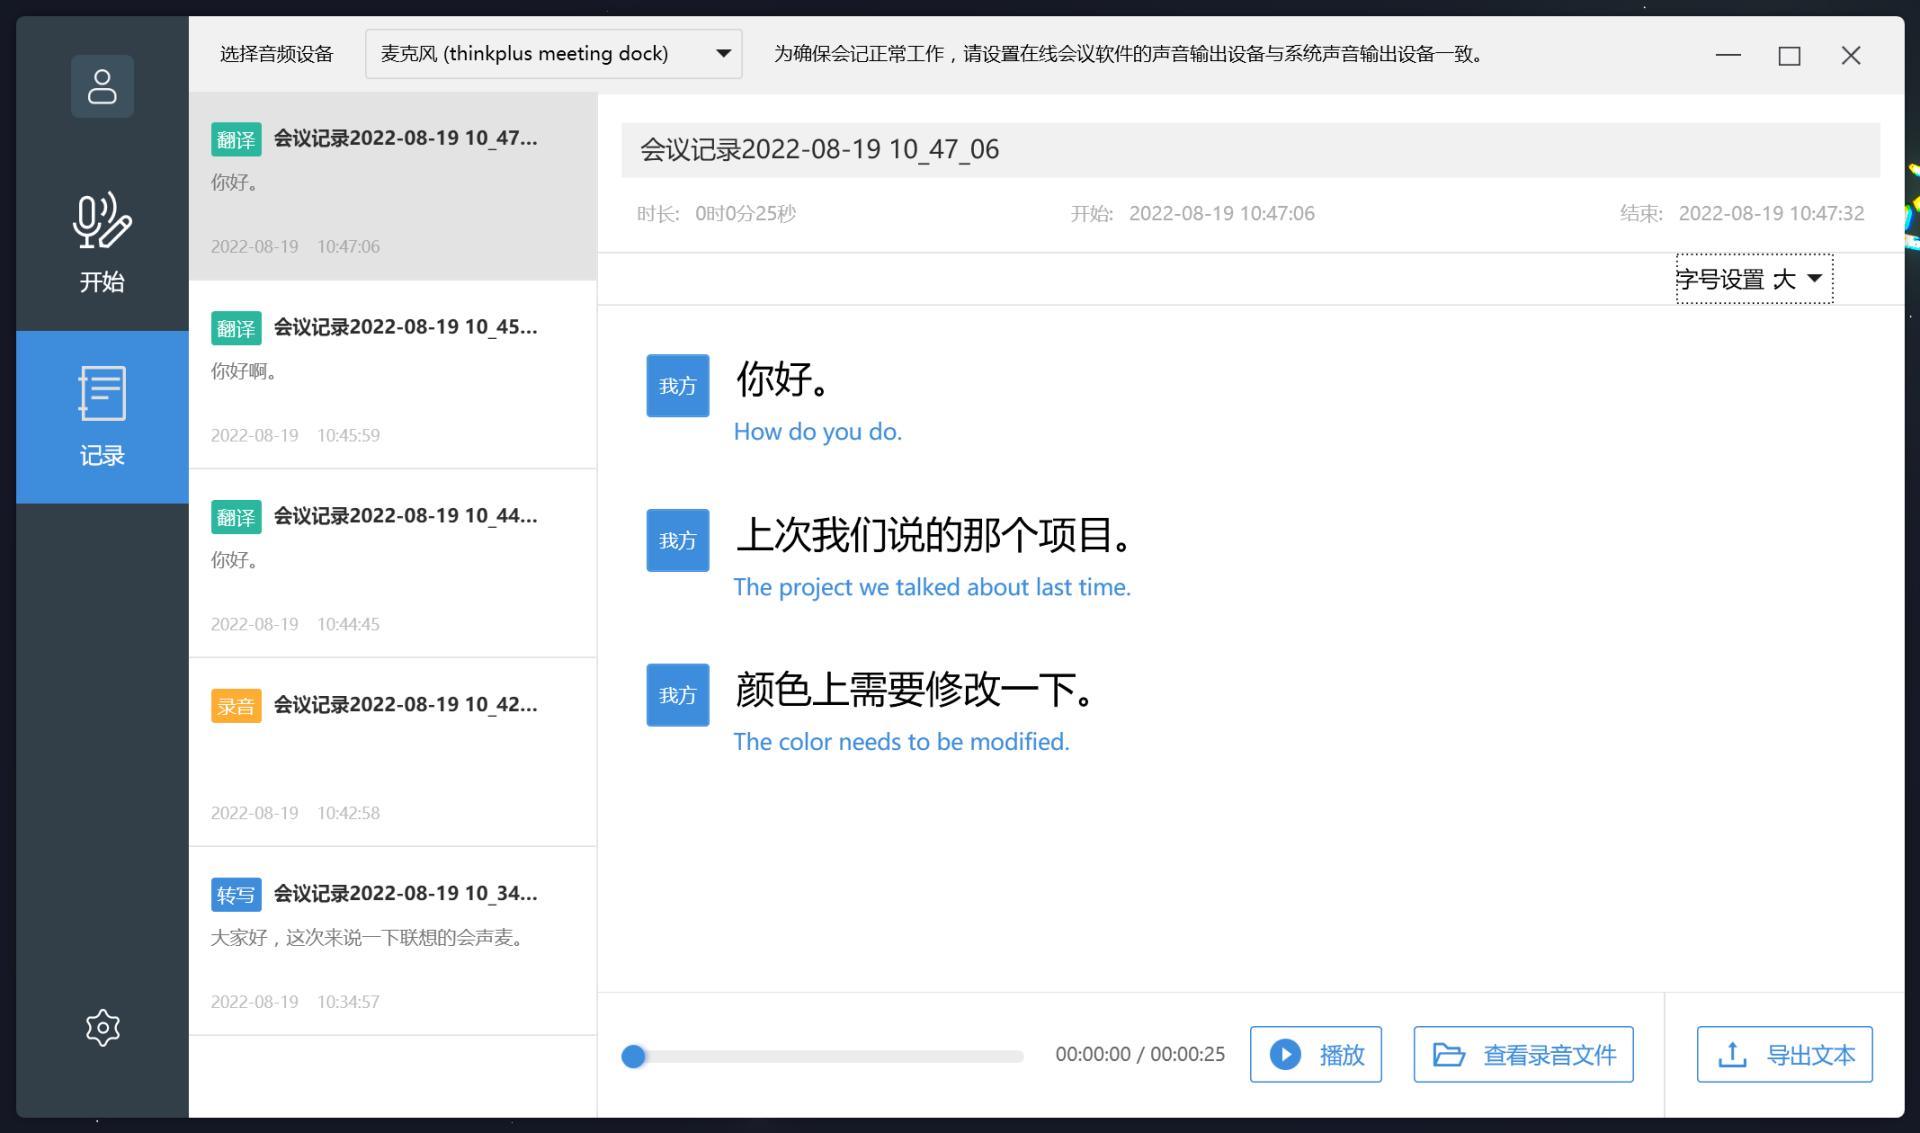
Task: Click the orange 录音 badge on the 10_42 record
Action: [x=236, y=706]
